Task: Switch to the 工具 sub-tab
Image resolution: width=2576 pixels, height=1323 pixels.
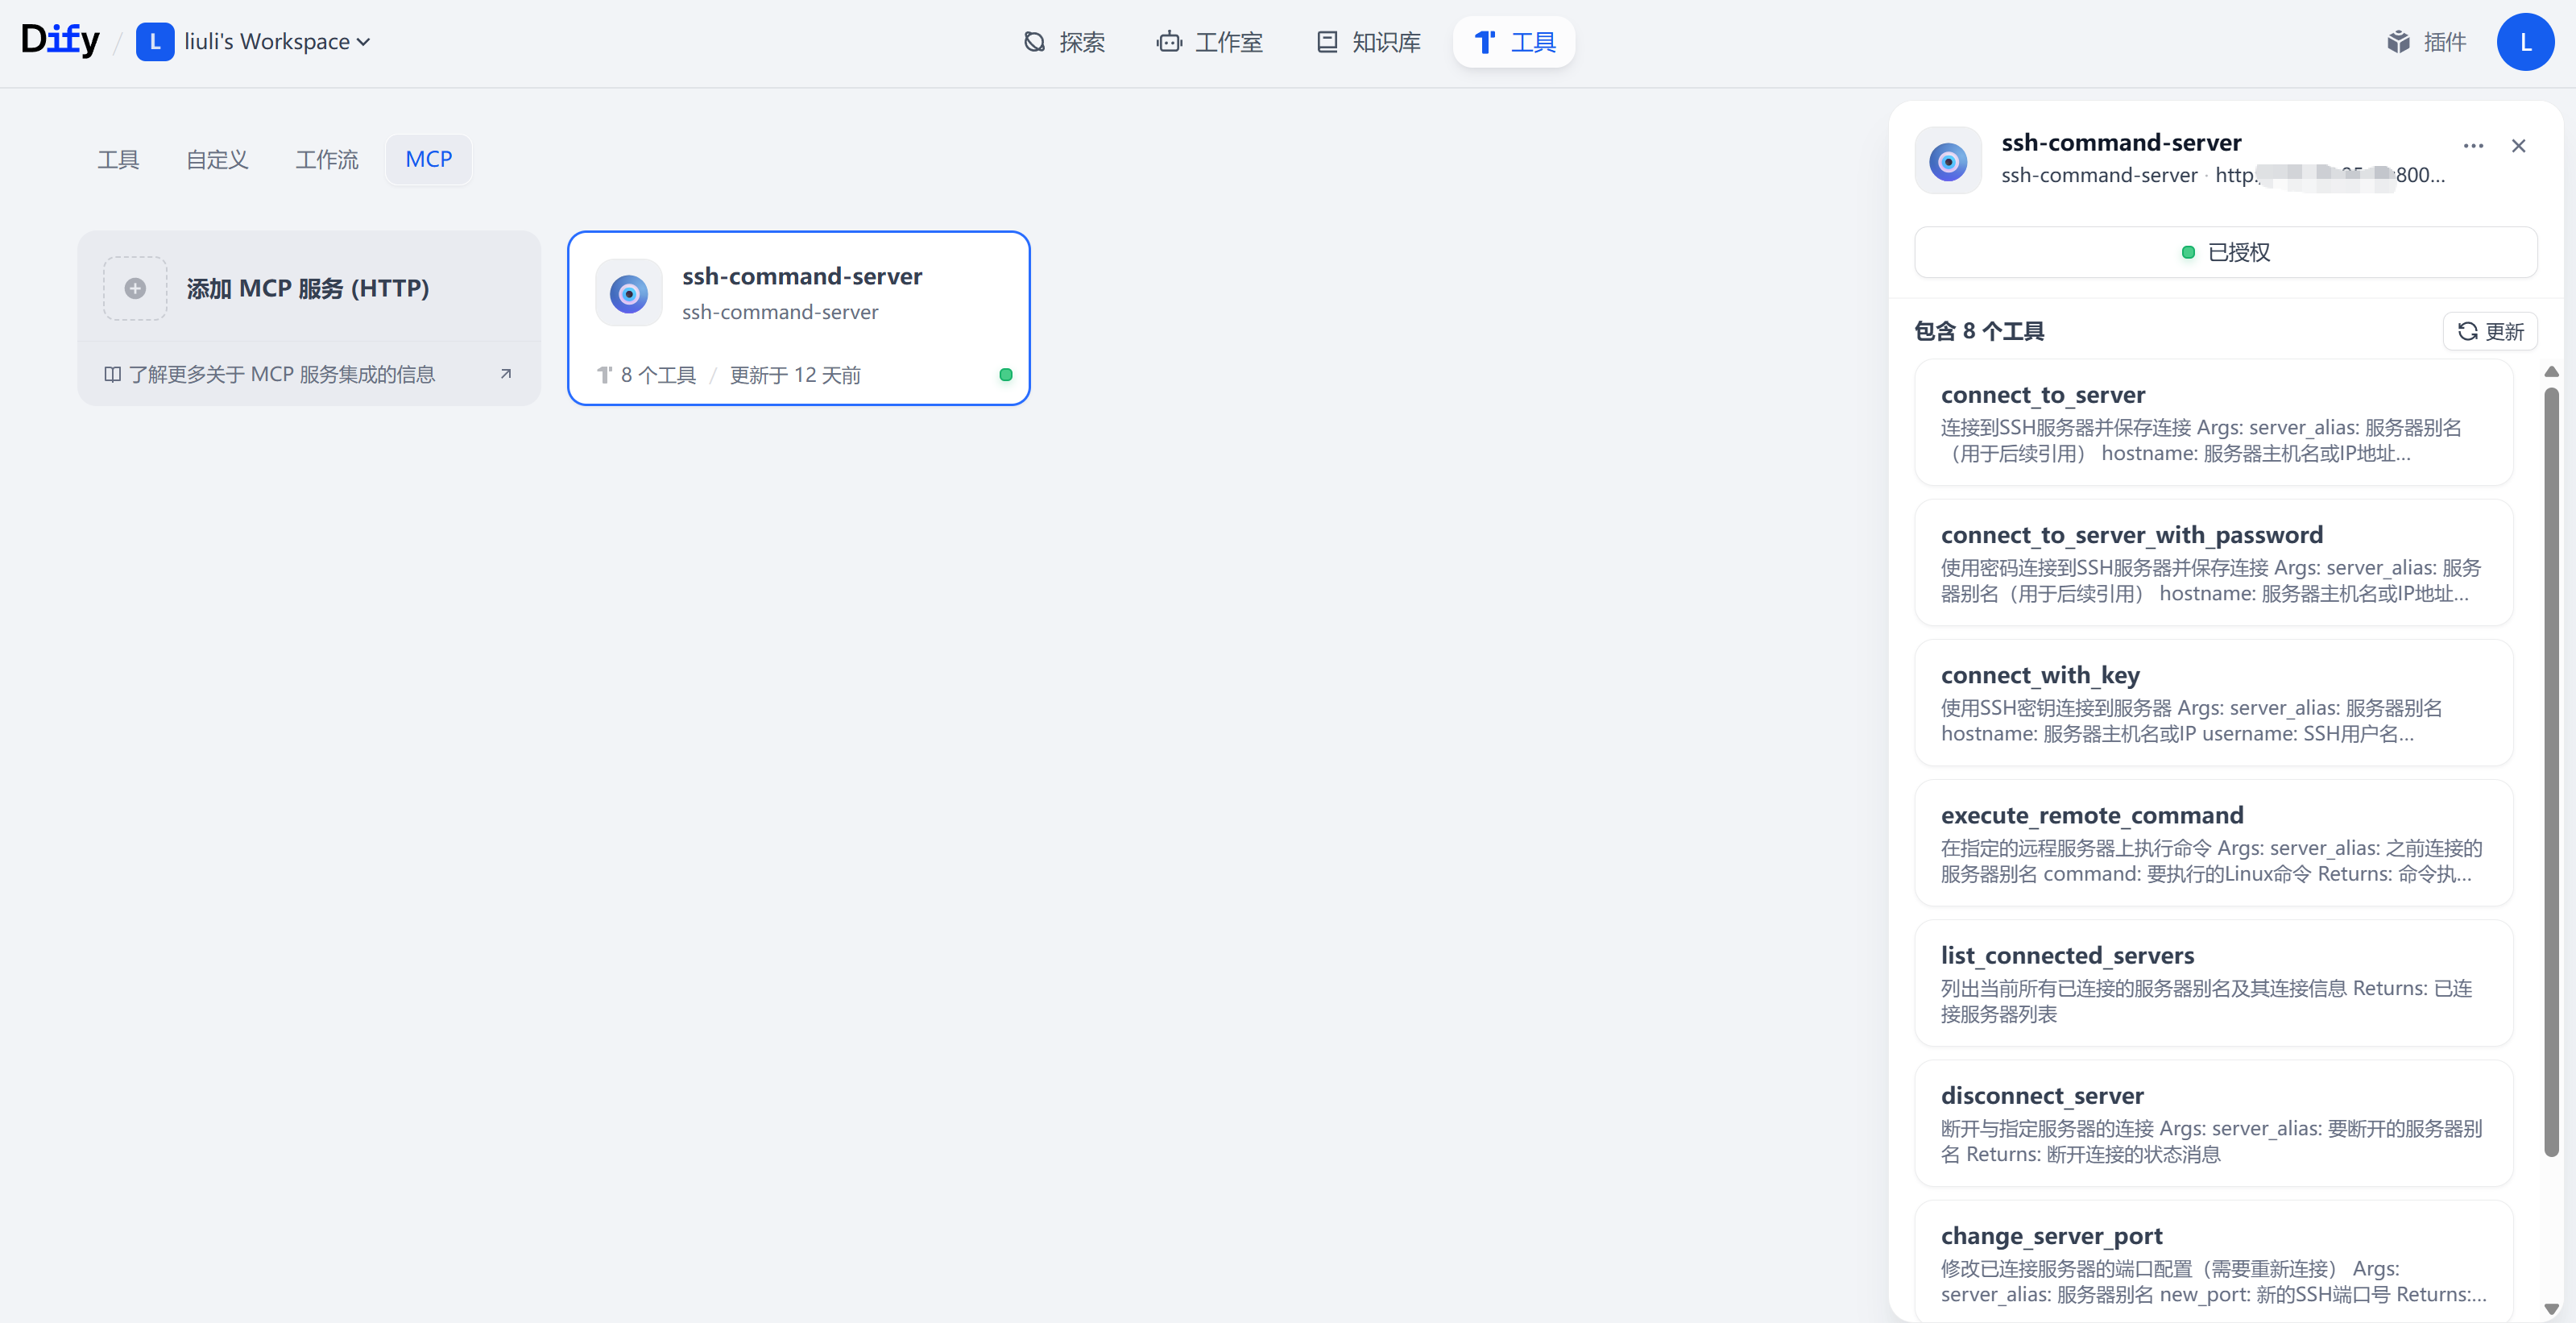Action: (x=118, y=159)
